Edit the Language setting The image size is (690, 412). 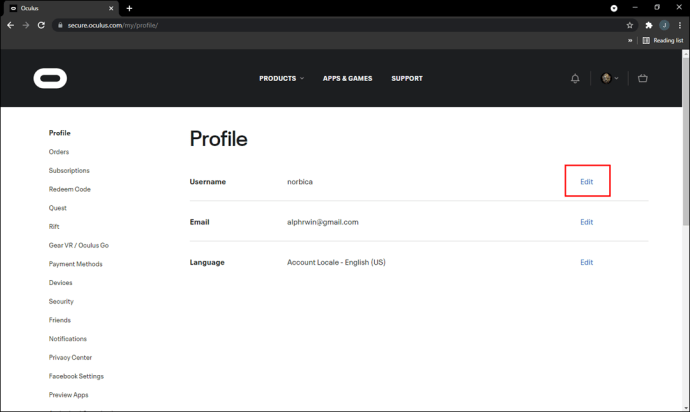pyautogui.click(x=587, y=262)
